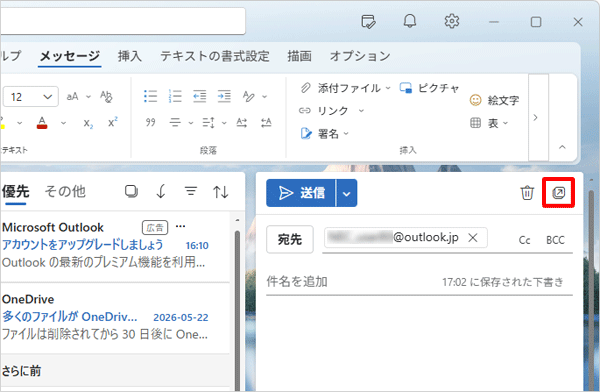Switch to the 優先 inbox tab
Viewport: 600px width, 392px height.
point(15,191)
